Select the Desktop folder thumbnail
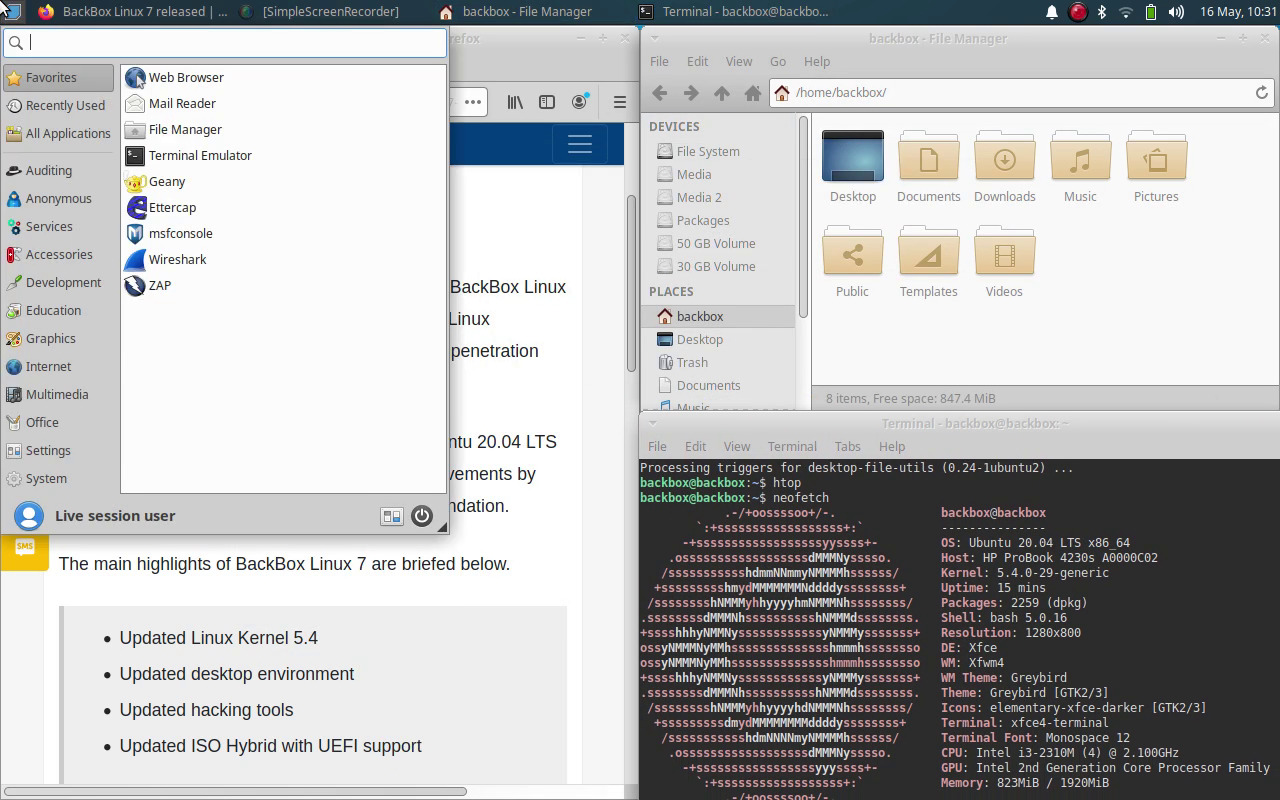This screenshot has width=1280, height=800. pyautogui.click(x=853, y=156)
